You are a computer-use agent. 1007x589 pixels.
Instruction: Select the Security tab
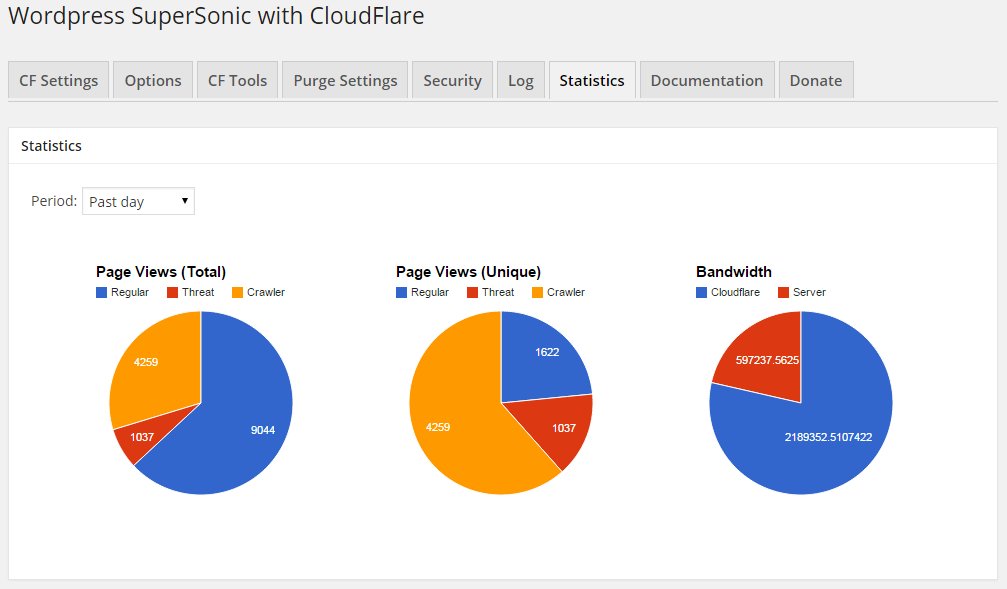(x=452, y=80)
